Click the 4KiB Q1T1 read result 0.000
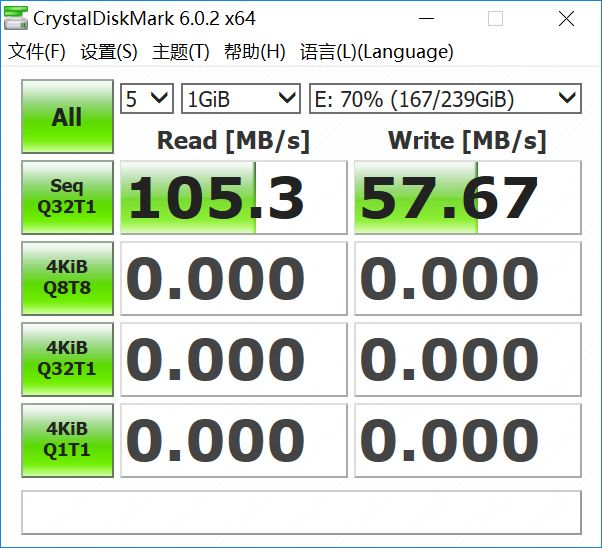This screenshot has height=548, width=602. pyautogui.click(x=234, y=440)
